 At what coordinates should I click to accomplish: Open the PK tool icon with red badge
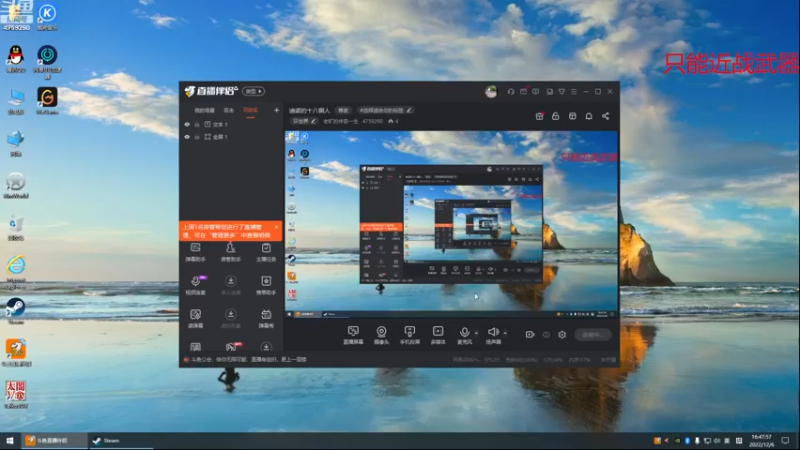point(232,347)
